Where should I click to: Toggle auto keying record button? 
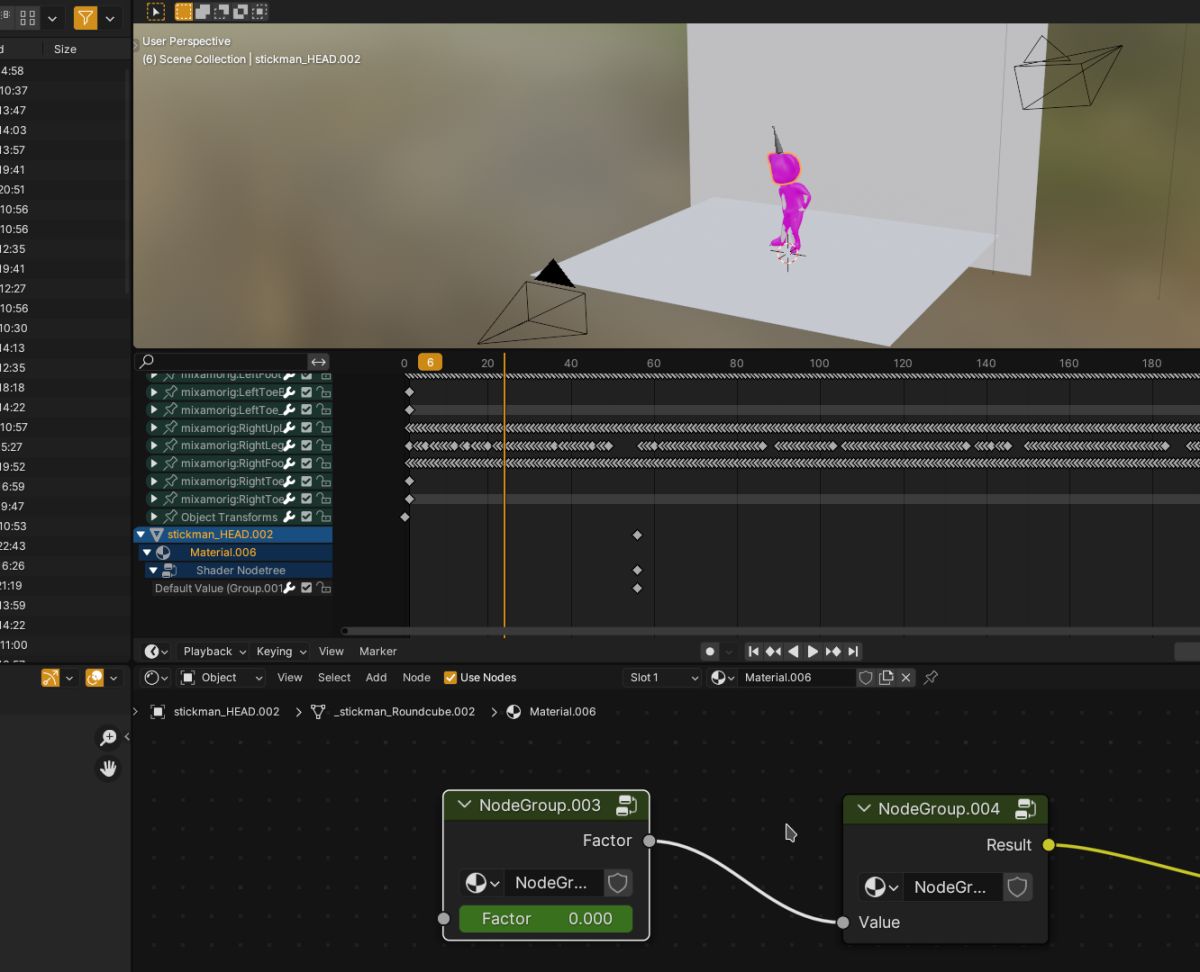point(710,651)
